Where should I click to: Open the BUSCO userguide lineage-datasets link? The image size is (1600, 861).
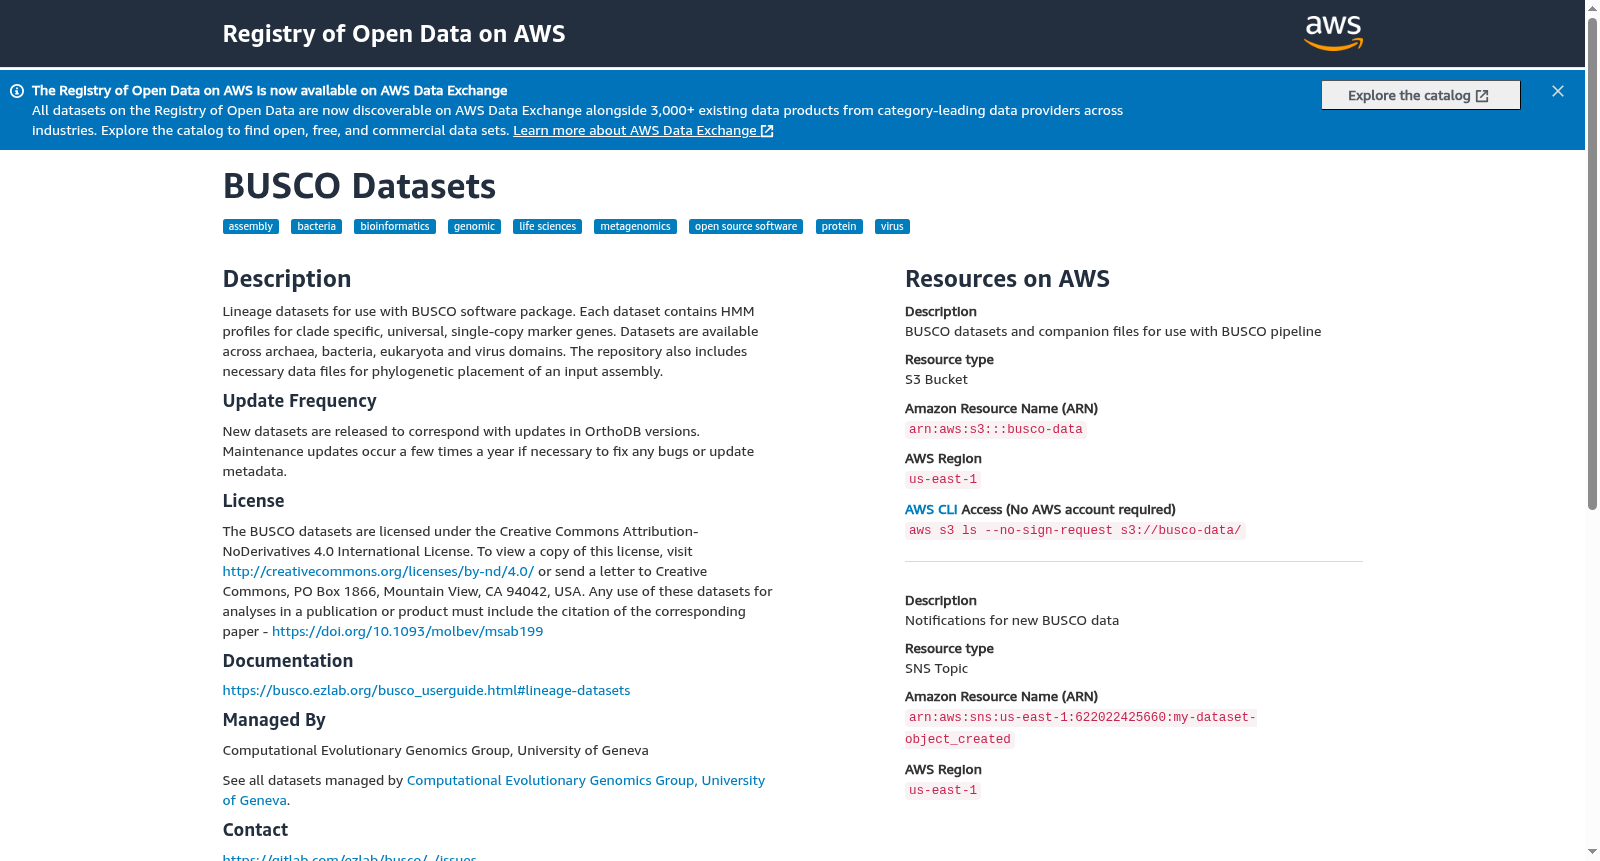coord(426,690)
